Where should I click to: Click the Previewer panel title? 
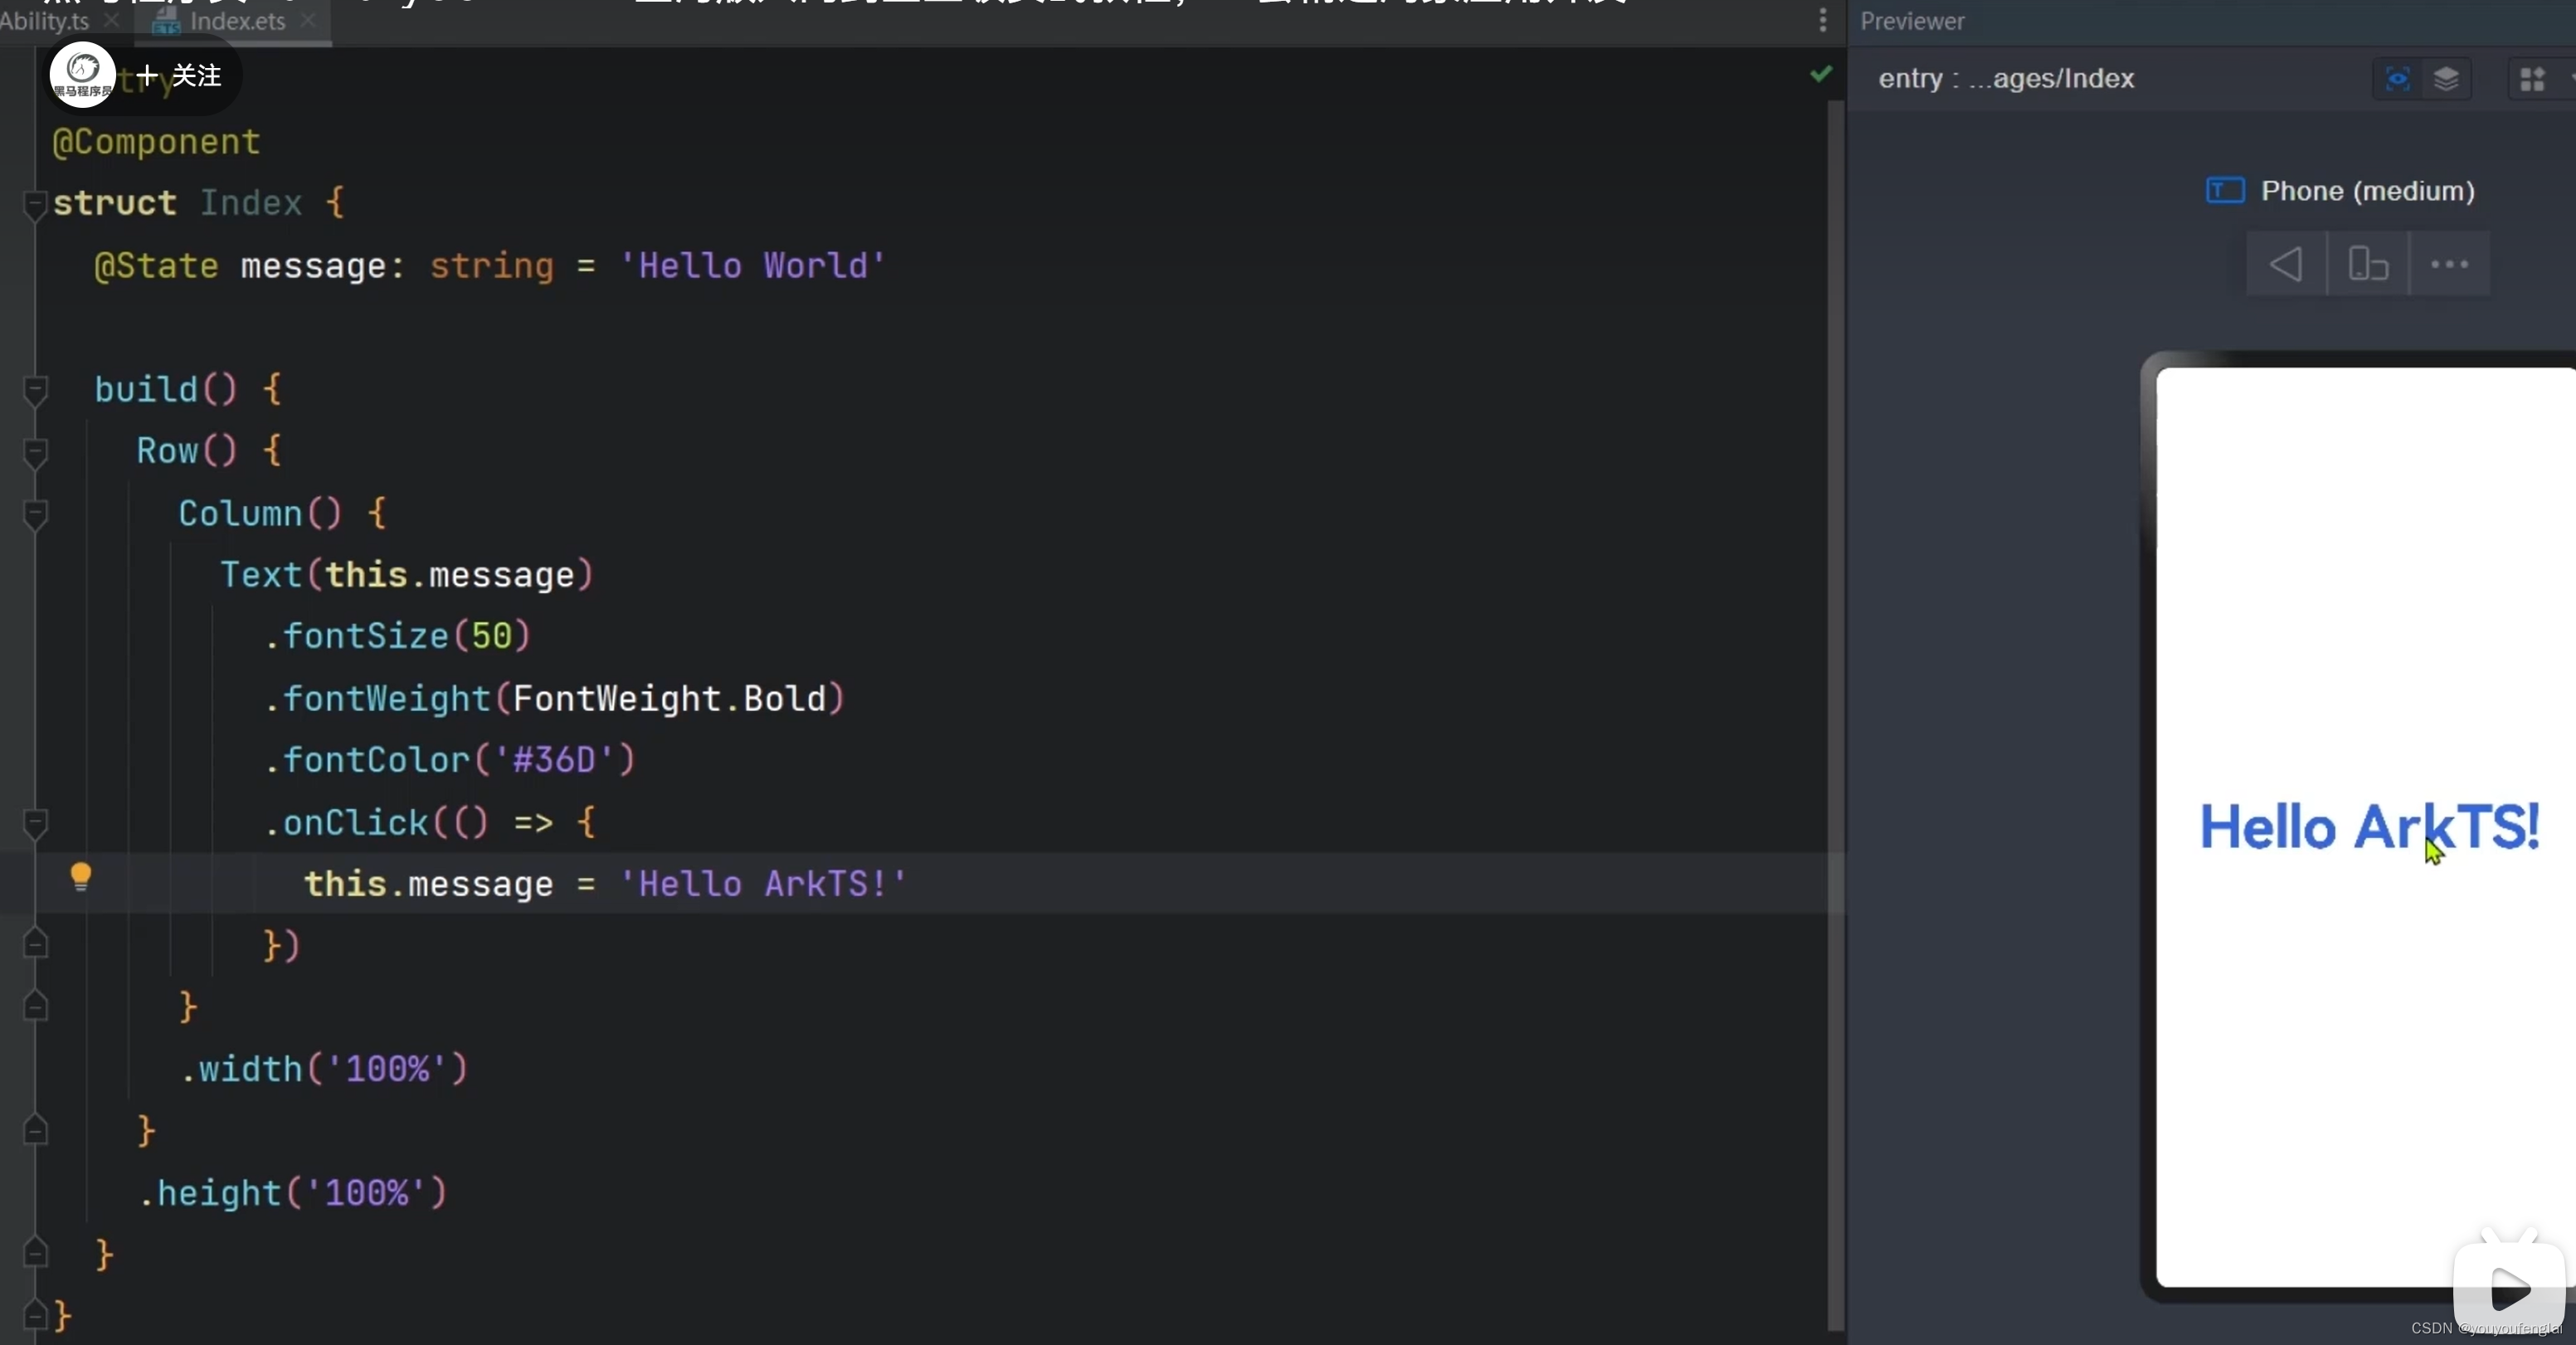click(1912, 21)
